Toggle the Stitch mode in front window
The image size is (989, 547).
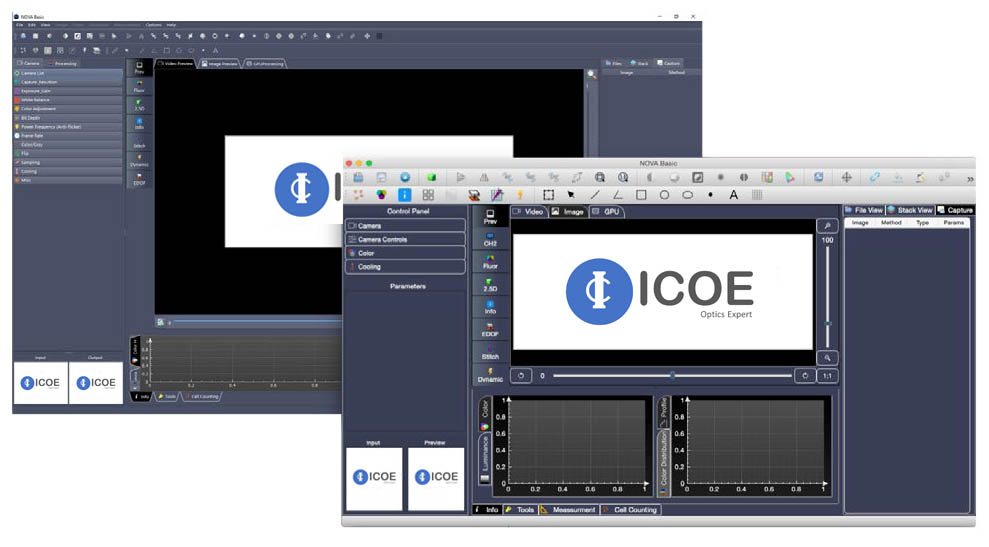(x=490, y=353)
